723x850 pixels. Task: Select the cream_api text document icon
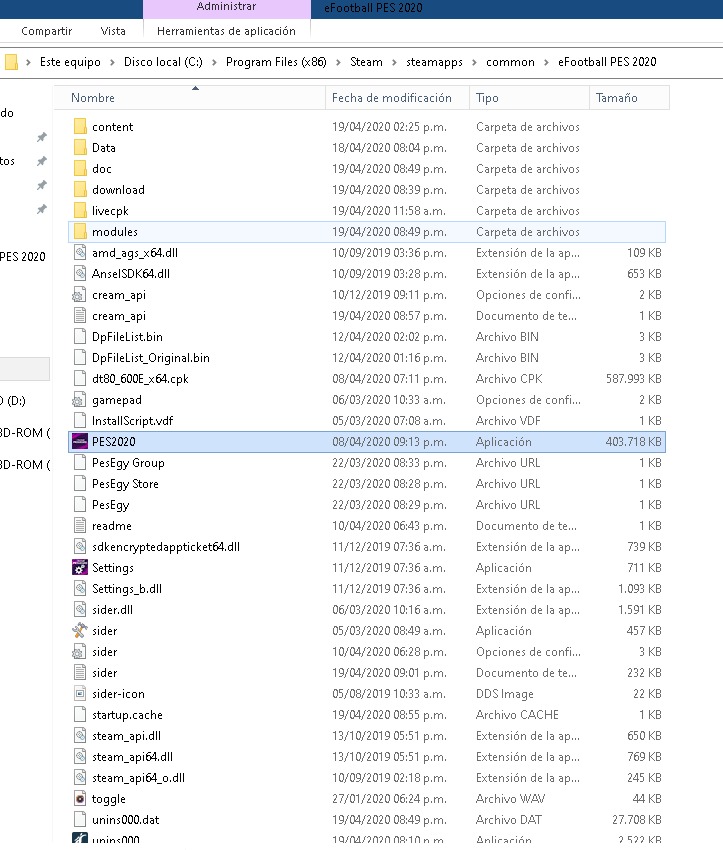80,315
